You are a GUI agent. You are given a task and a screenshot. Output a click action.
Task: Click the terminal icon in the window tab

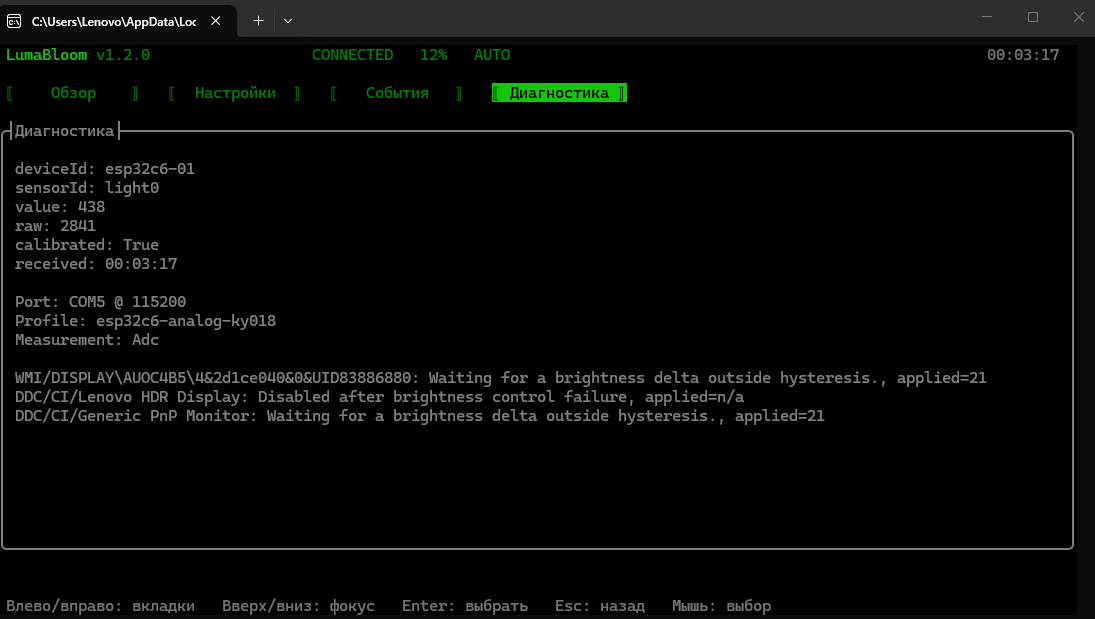tap(14, 21)
